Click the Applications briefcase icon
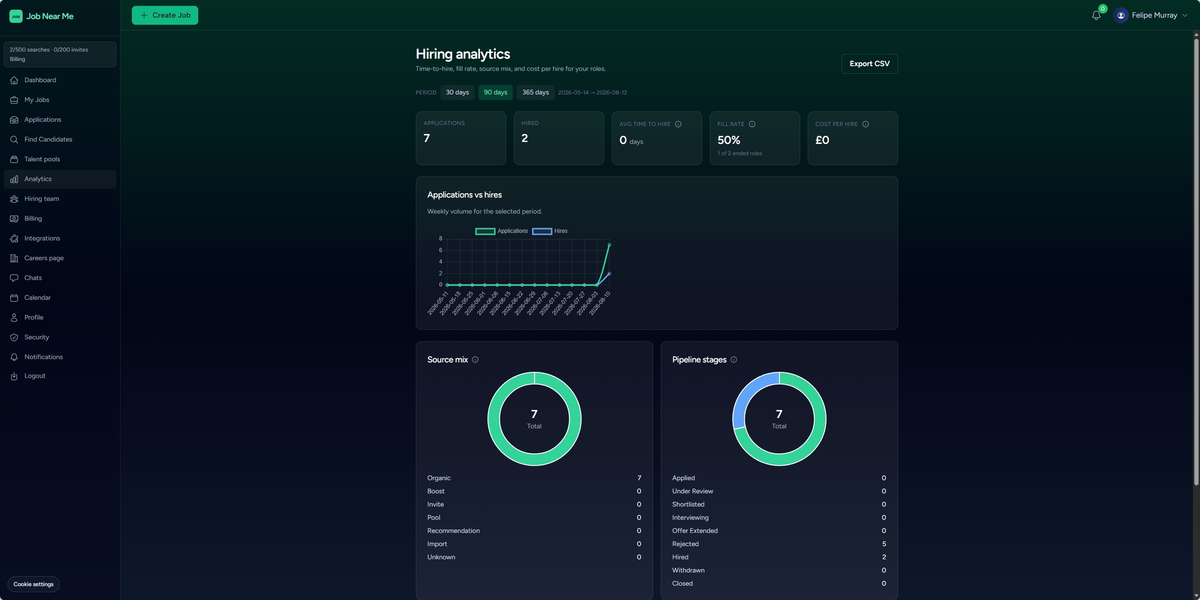1200x600 pixels. point(14,120)
